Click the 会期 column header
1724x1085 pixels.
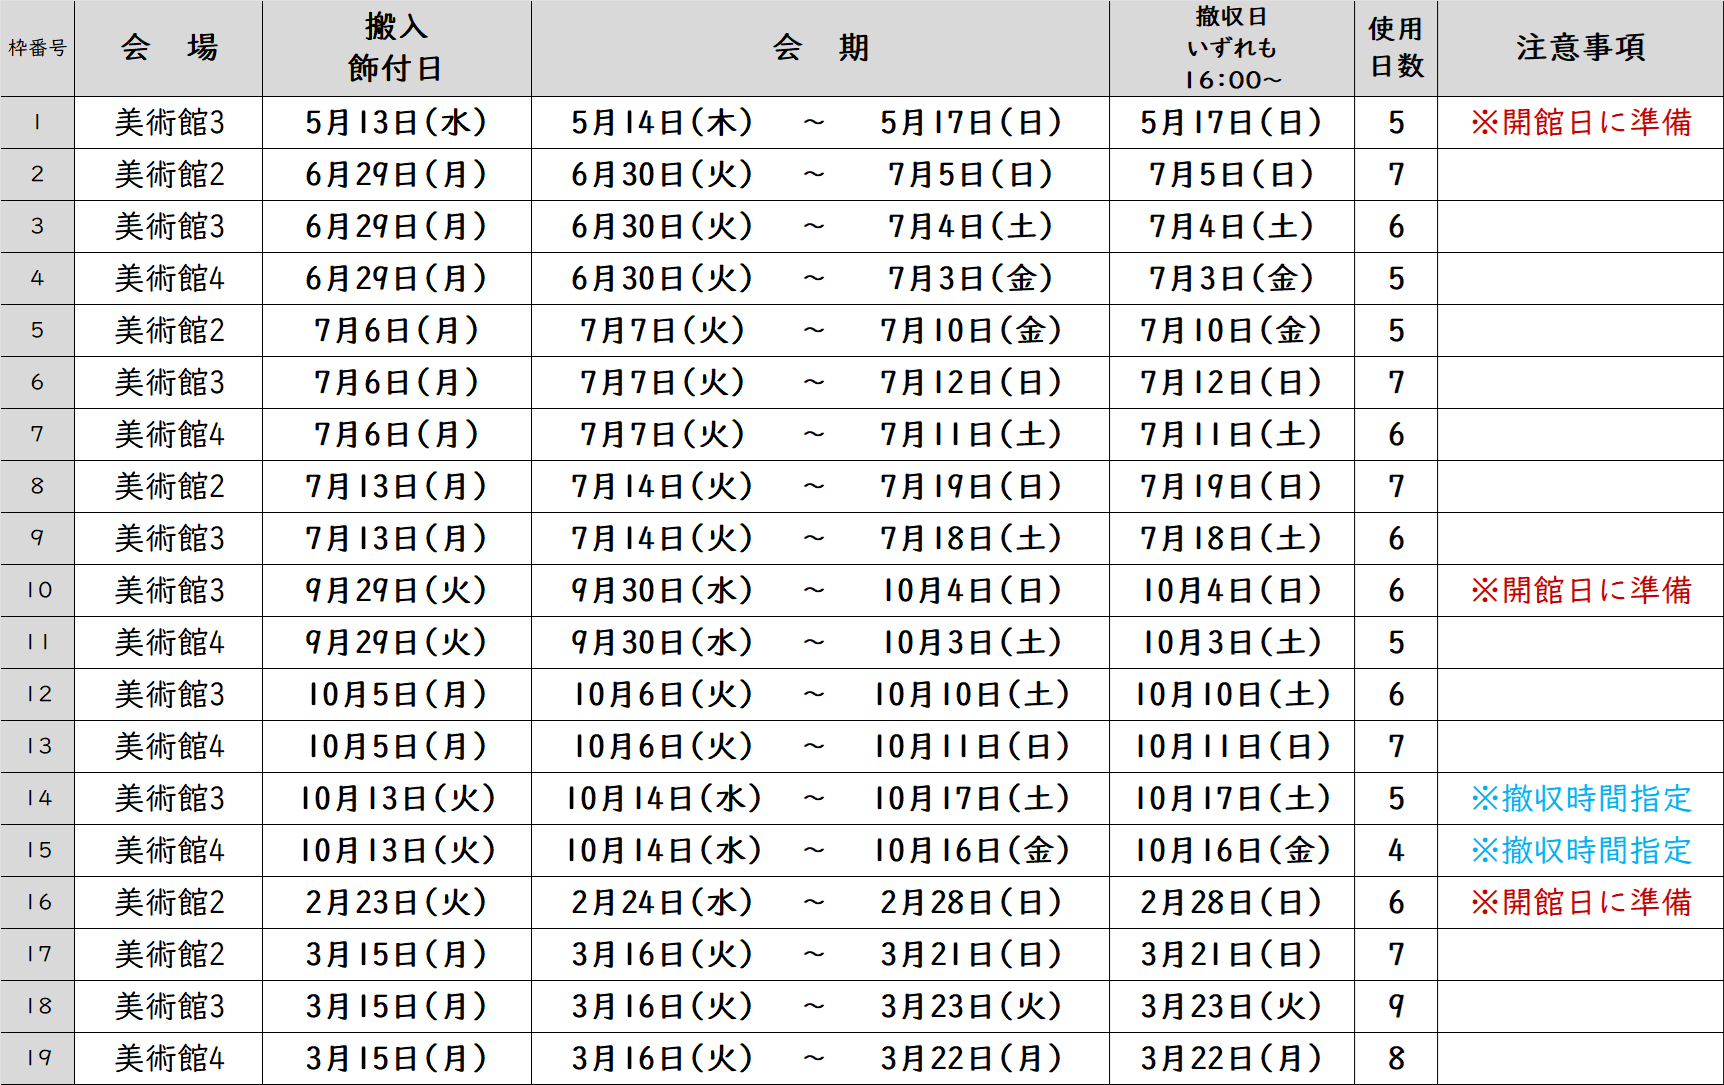[x=818, y=47]
